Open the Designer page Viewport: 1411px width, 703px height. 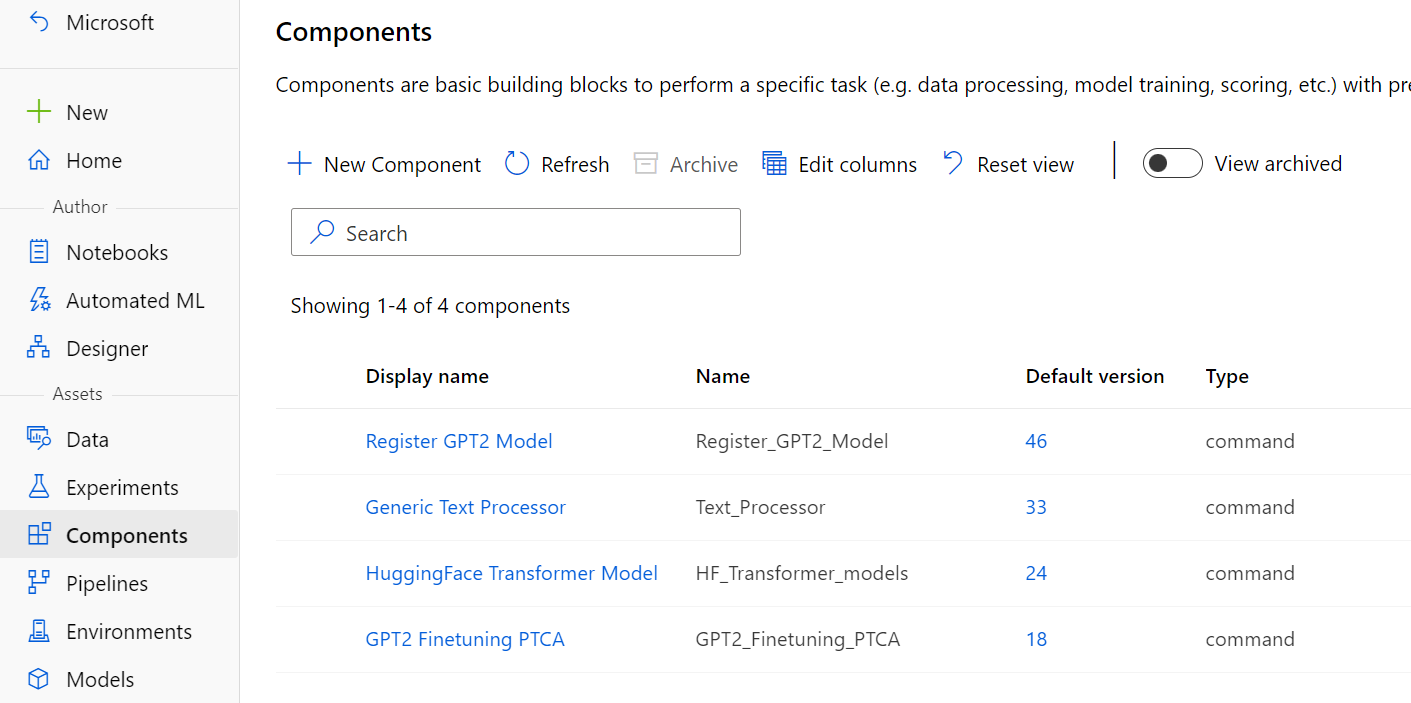click(x=107, y=348)
